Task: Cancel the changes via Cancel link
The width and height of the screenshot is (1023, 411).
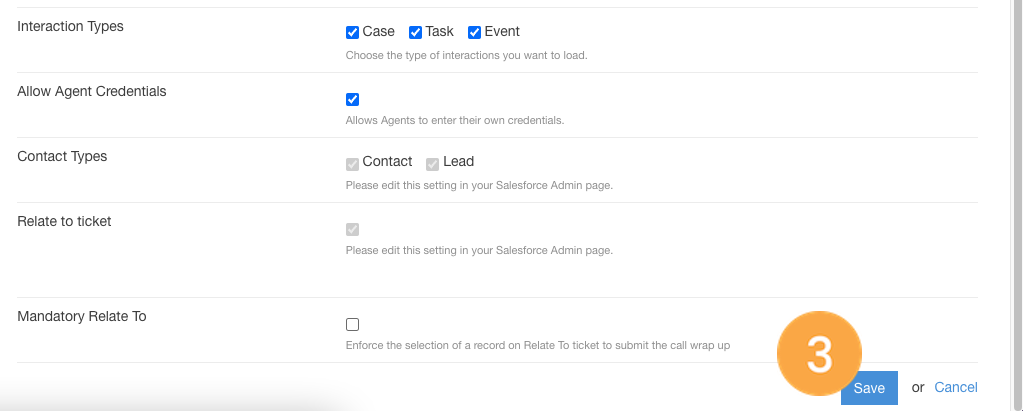Action: point(956,388)
